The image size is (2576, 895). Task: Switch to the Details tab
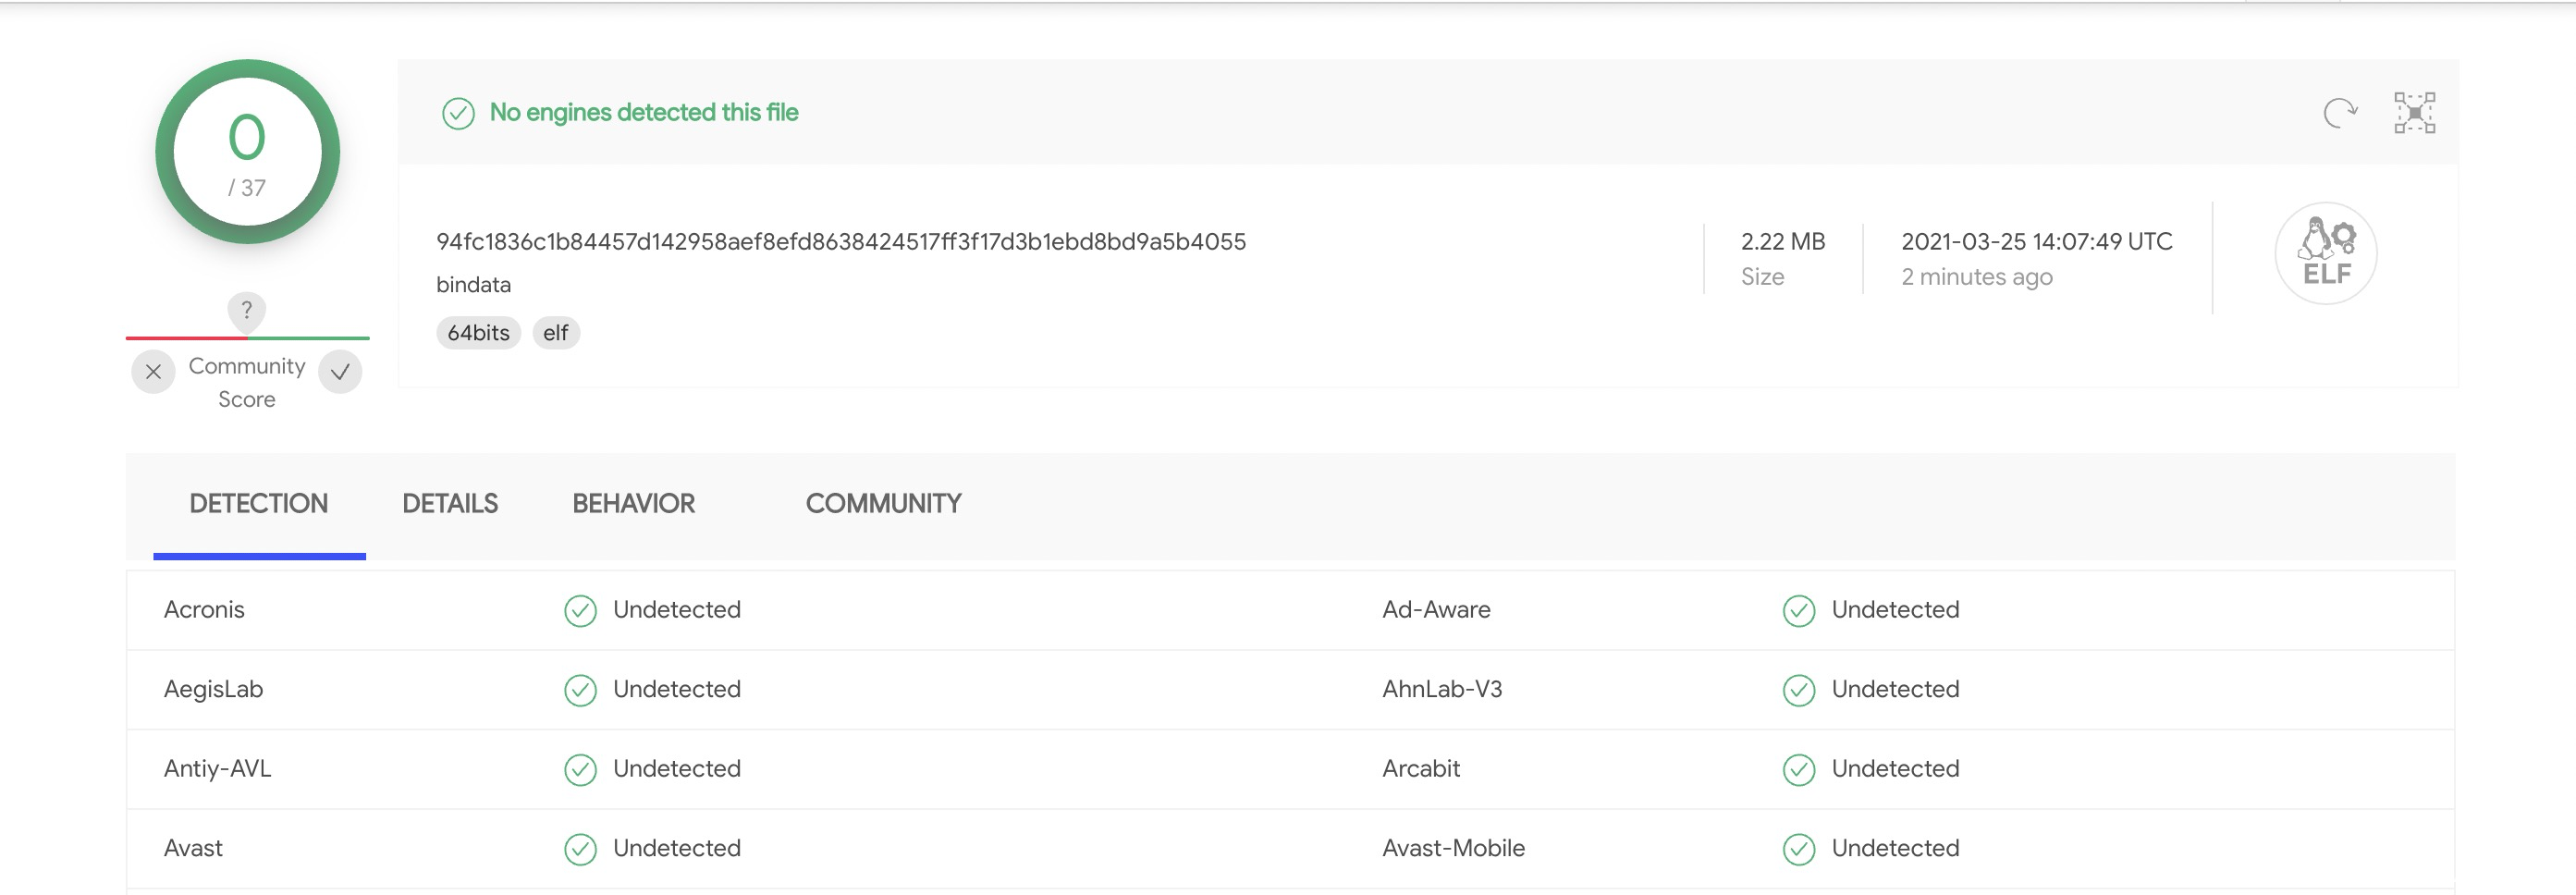[450, 503]
